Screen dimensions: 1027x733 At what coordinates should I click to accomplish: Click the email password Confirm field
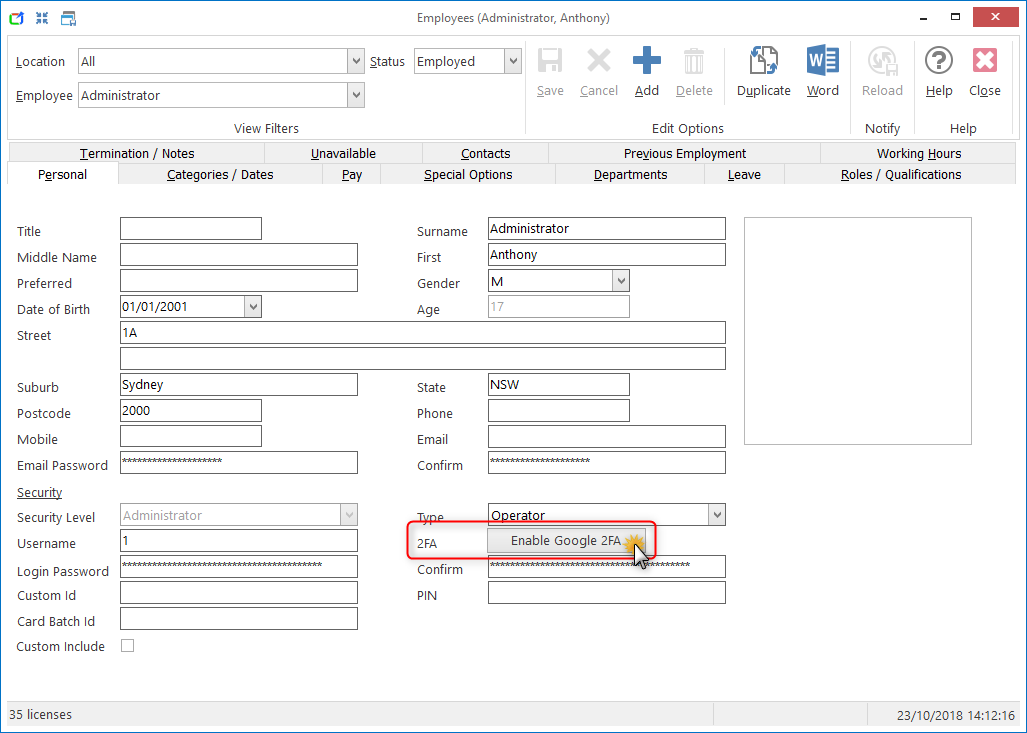(607, 462)
